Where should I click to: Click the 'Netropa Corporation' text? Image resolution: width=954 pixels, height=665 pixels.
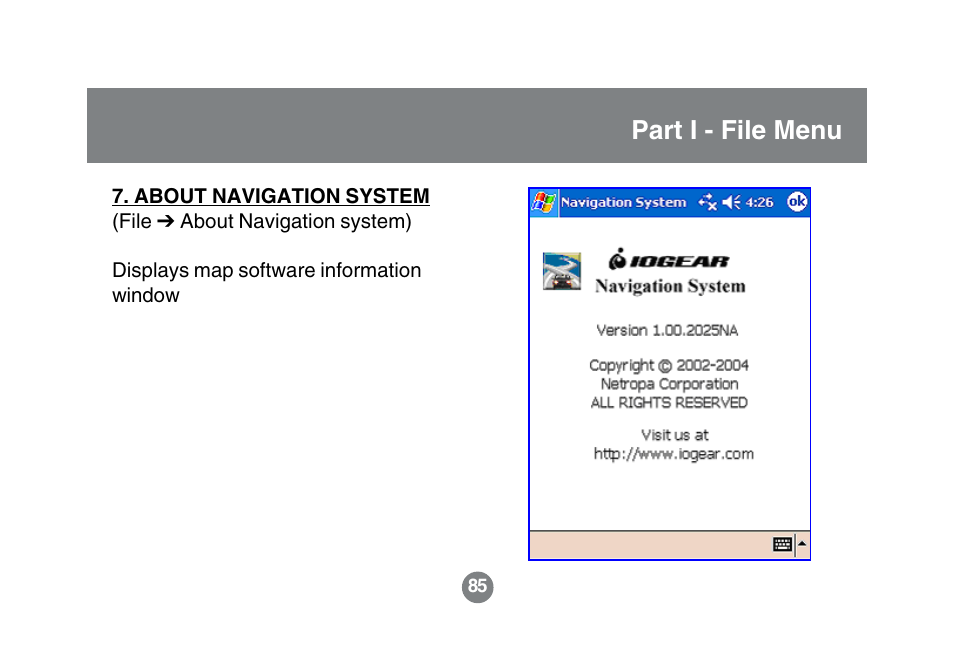[x=669, y=385]
